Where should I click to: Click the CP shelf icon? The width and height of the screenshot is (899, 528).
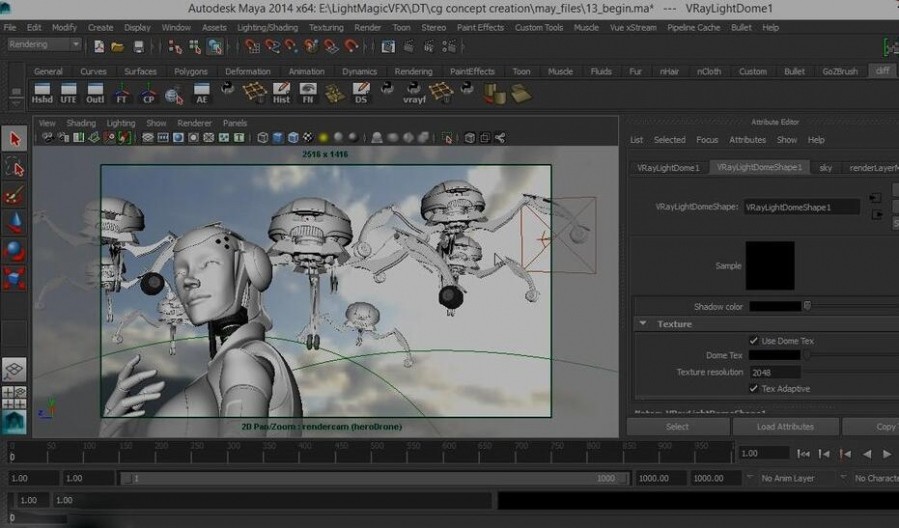[148, 93]
